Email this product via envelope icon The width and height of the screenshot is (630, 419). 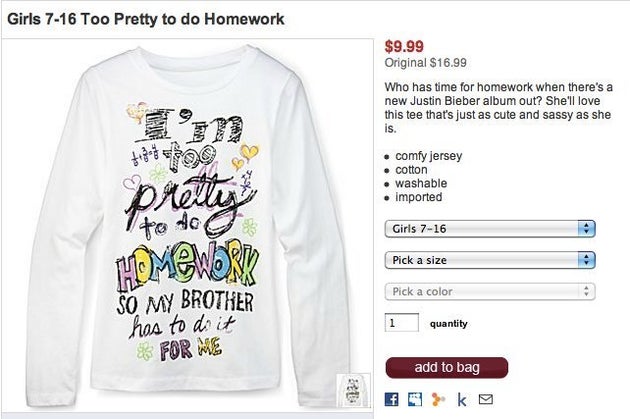(486, 400)
